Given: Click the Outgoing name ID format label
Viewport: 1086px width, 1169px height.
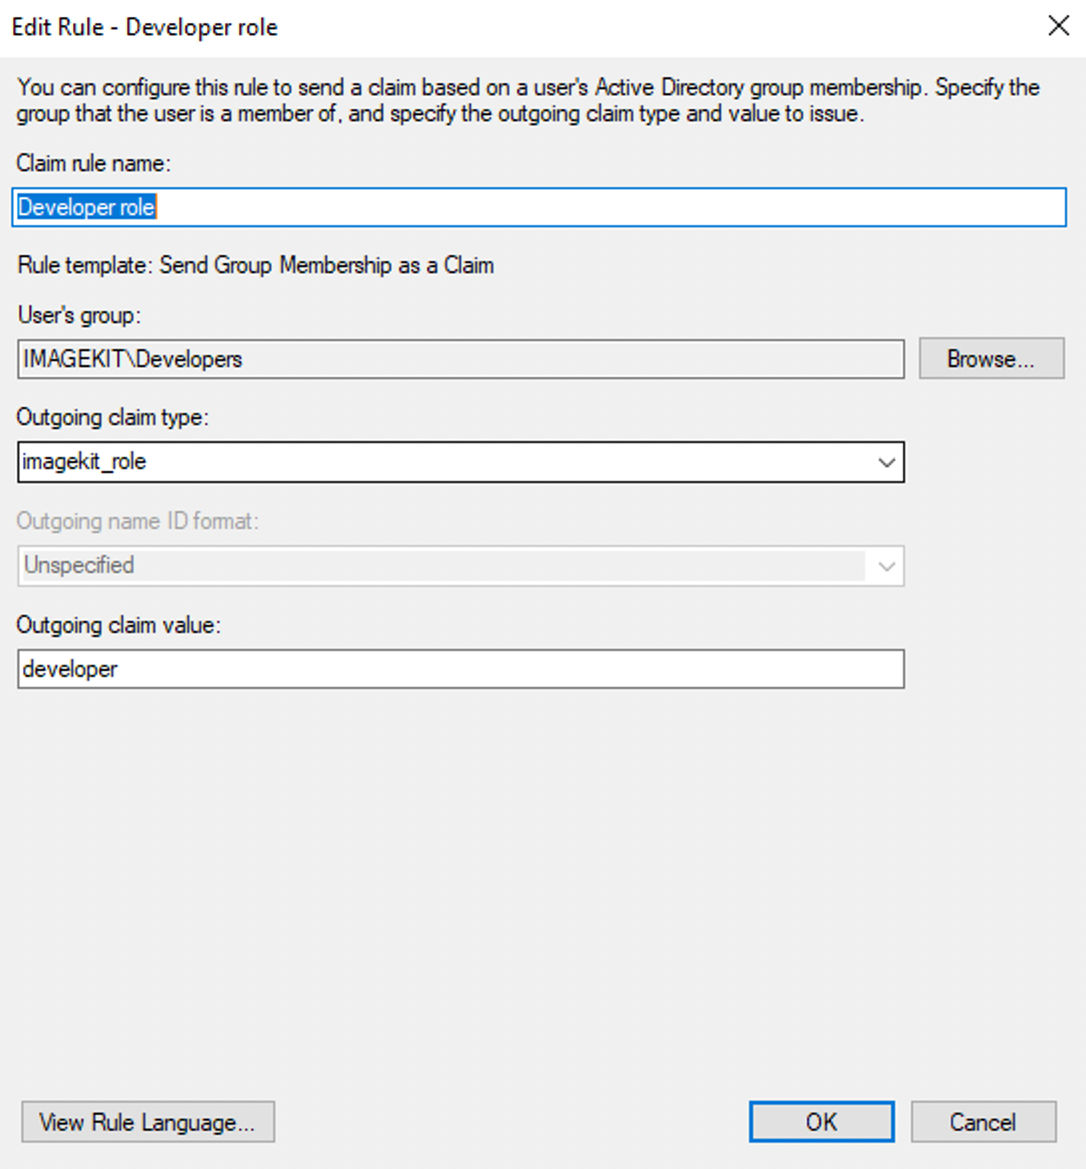Looking at the screenshot, I should tap(138, 521).
